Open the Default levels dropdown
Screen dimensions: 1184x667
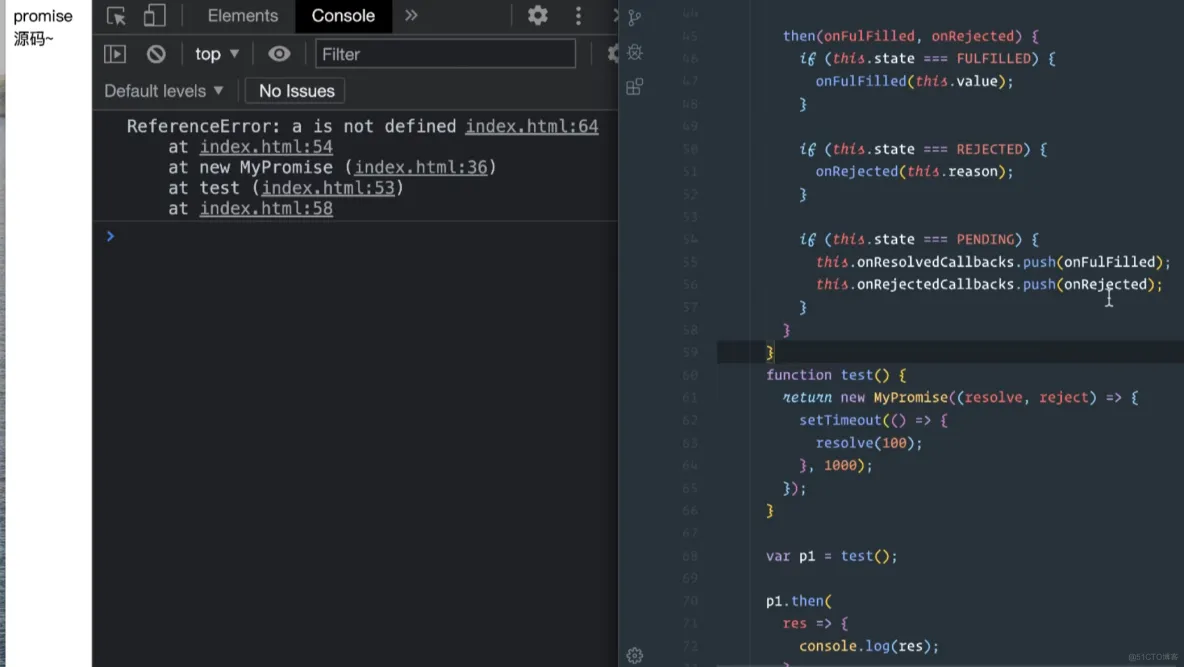164,91
